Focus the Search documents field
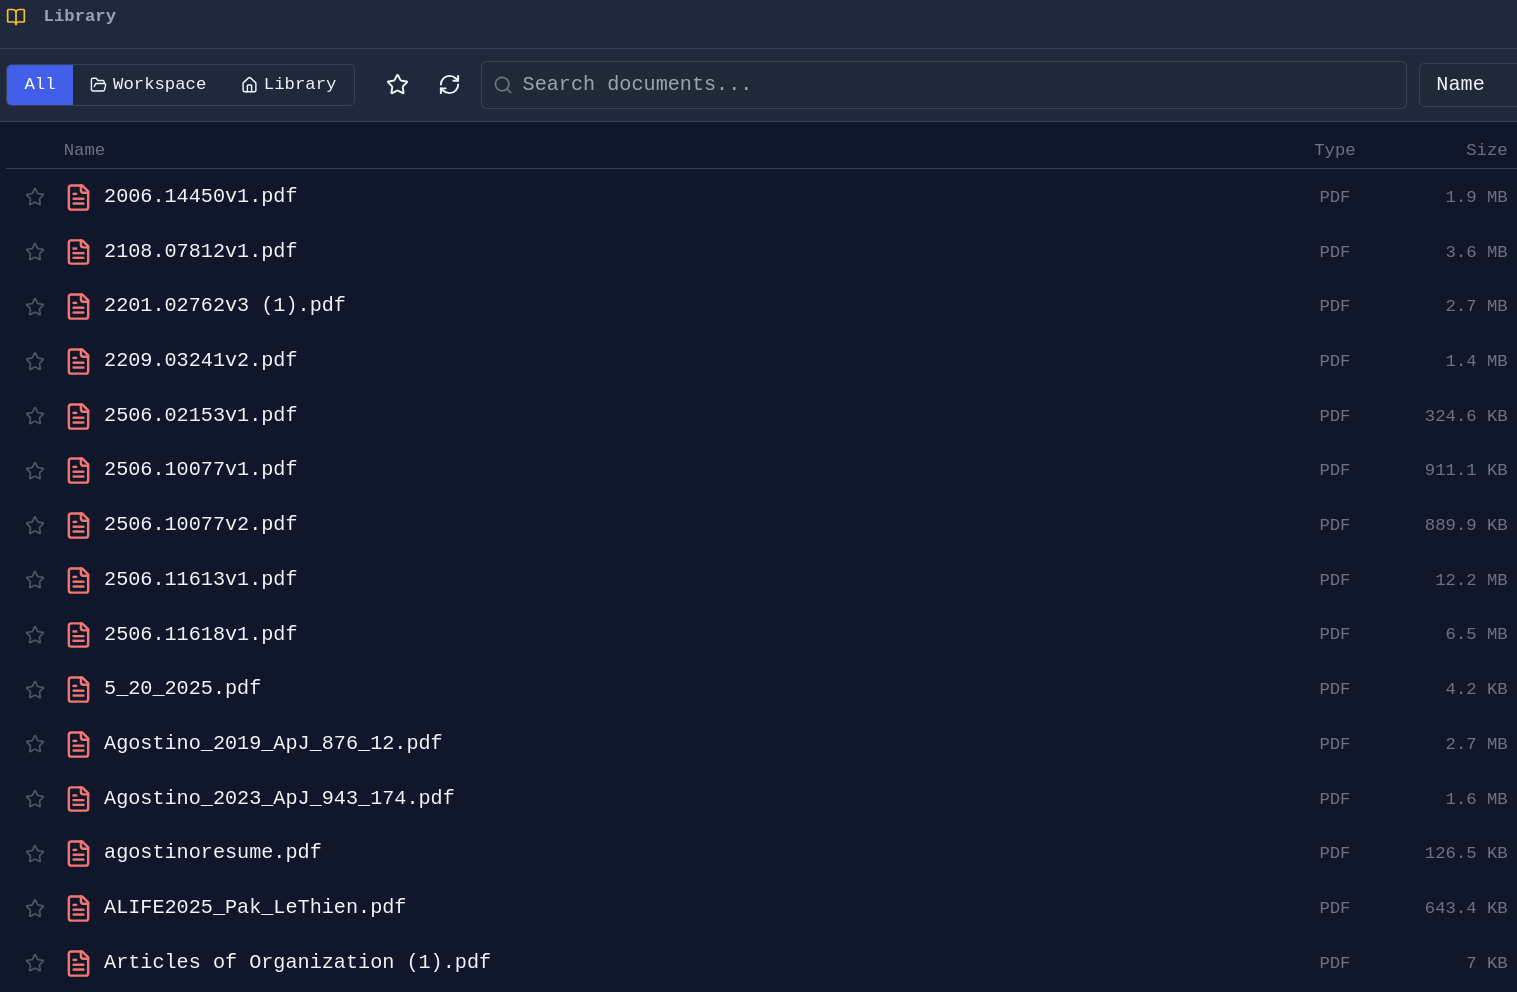The image size is (1517, 992). 943,85
